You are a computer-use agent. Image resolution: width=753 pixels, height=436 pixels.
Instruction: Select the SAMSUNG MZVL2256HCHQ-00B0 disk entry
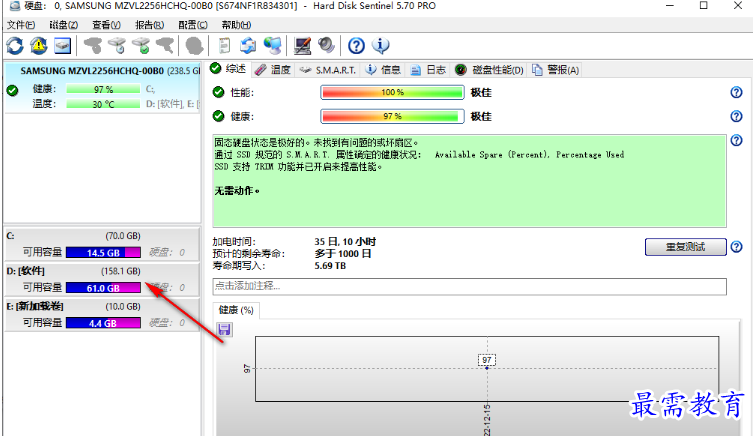[102, 88]
